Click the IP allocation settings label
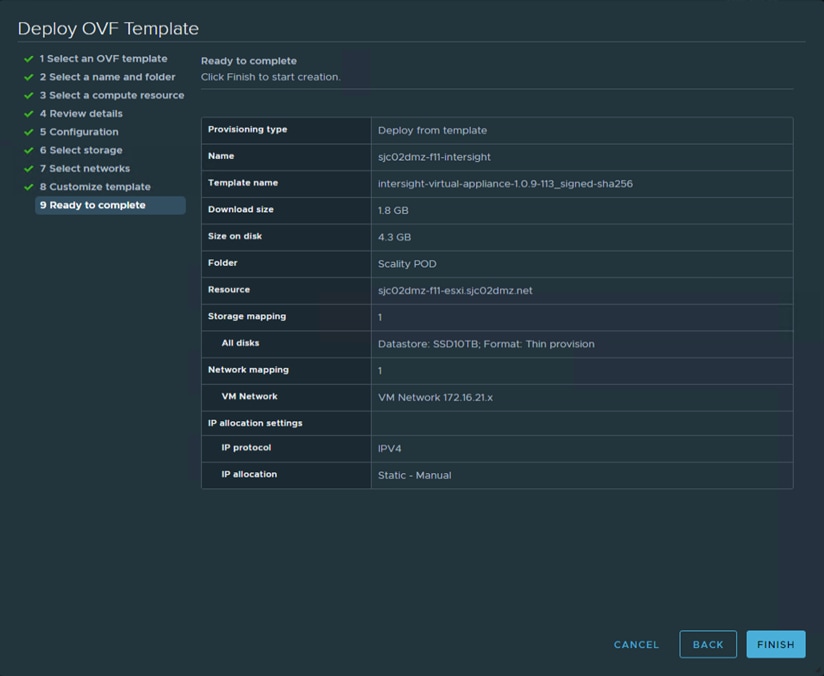 [x=255, y=424]
